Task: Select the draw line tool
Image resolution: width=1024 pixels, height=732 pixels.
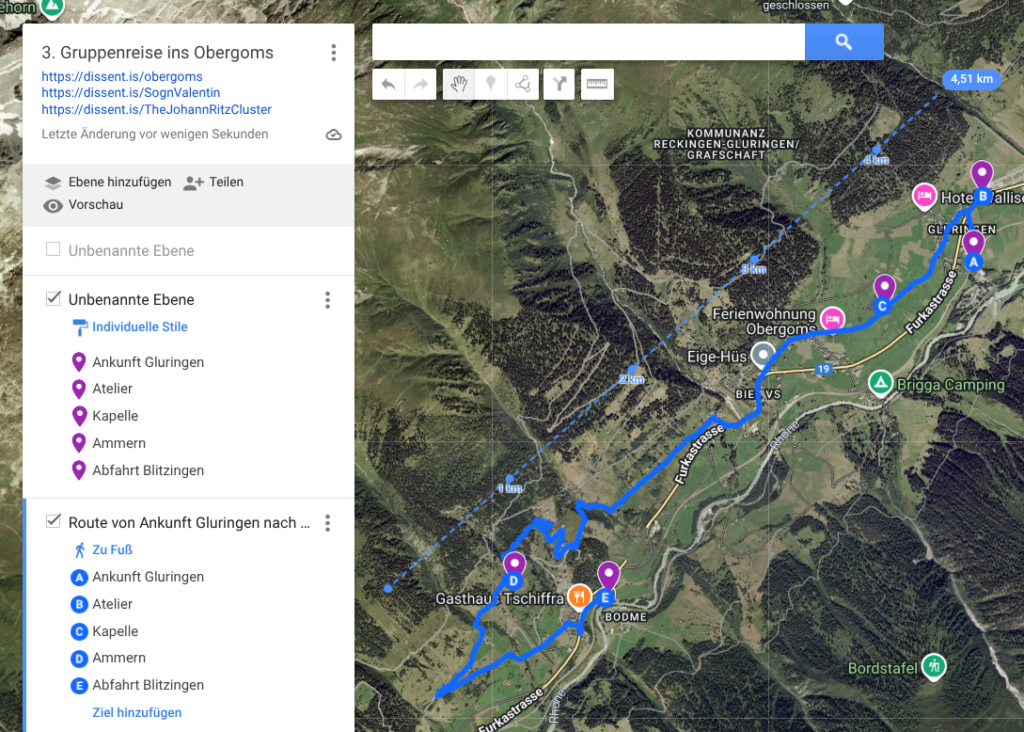Action: pos(522,85)
